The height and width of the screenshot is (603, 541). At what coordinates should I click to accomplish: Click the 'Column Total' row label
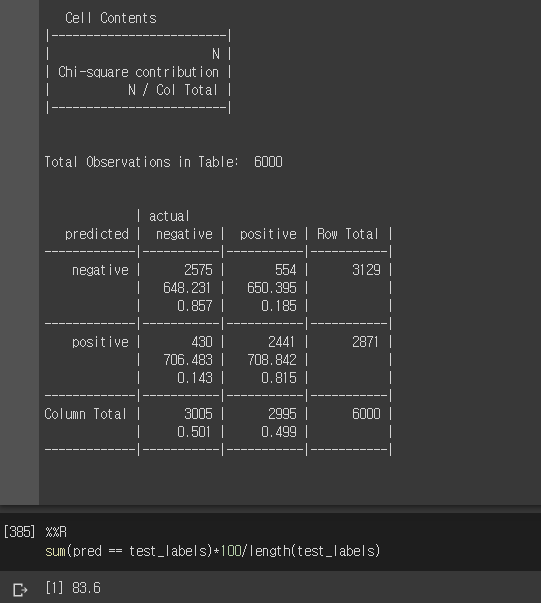pyautogui.click(x=85, y=414)
